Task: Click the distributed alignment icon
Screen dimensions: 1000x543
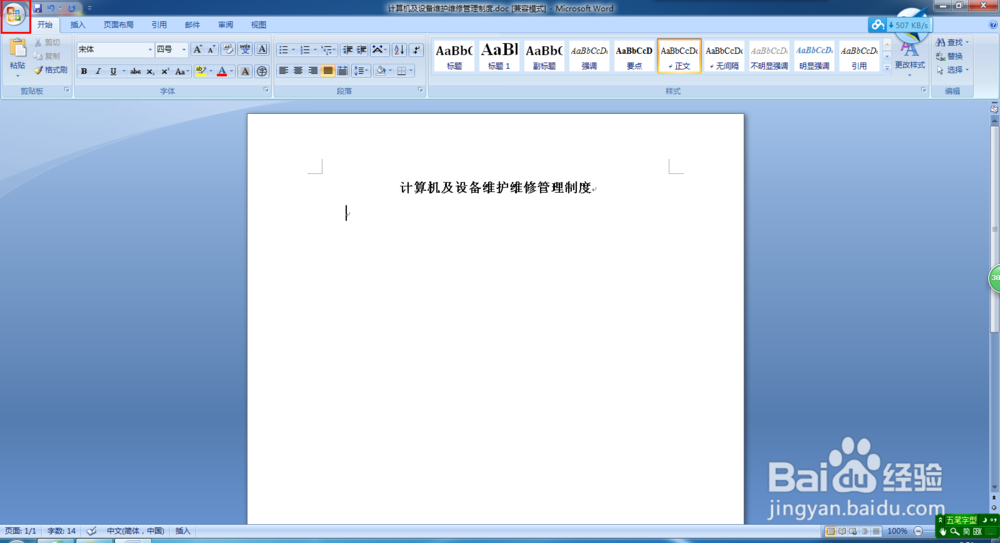Action: (342, 71)
